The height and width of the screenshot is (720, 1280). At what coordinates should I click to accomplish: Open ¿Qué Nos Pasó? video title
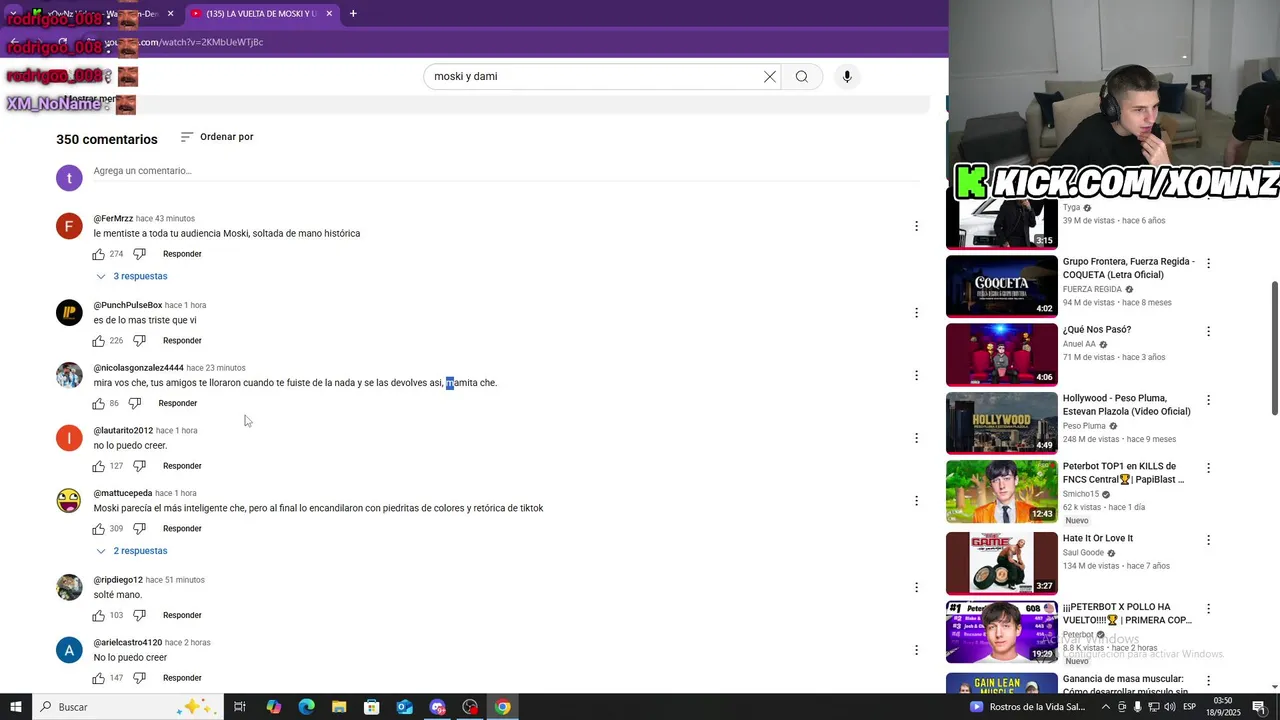1097,330
